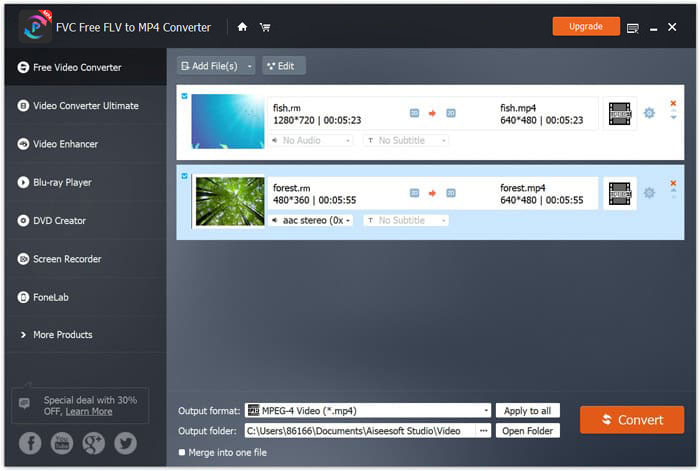This screenshot has width=700, height=471.
Task: Click the Upgrade button
Action: click(586, 26)
